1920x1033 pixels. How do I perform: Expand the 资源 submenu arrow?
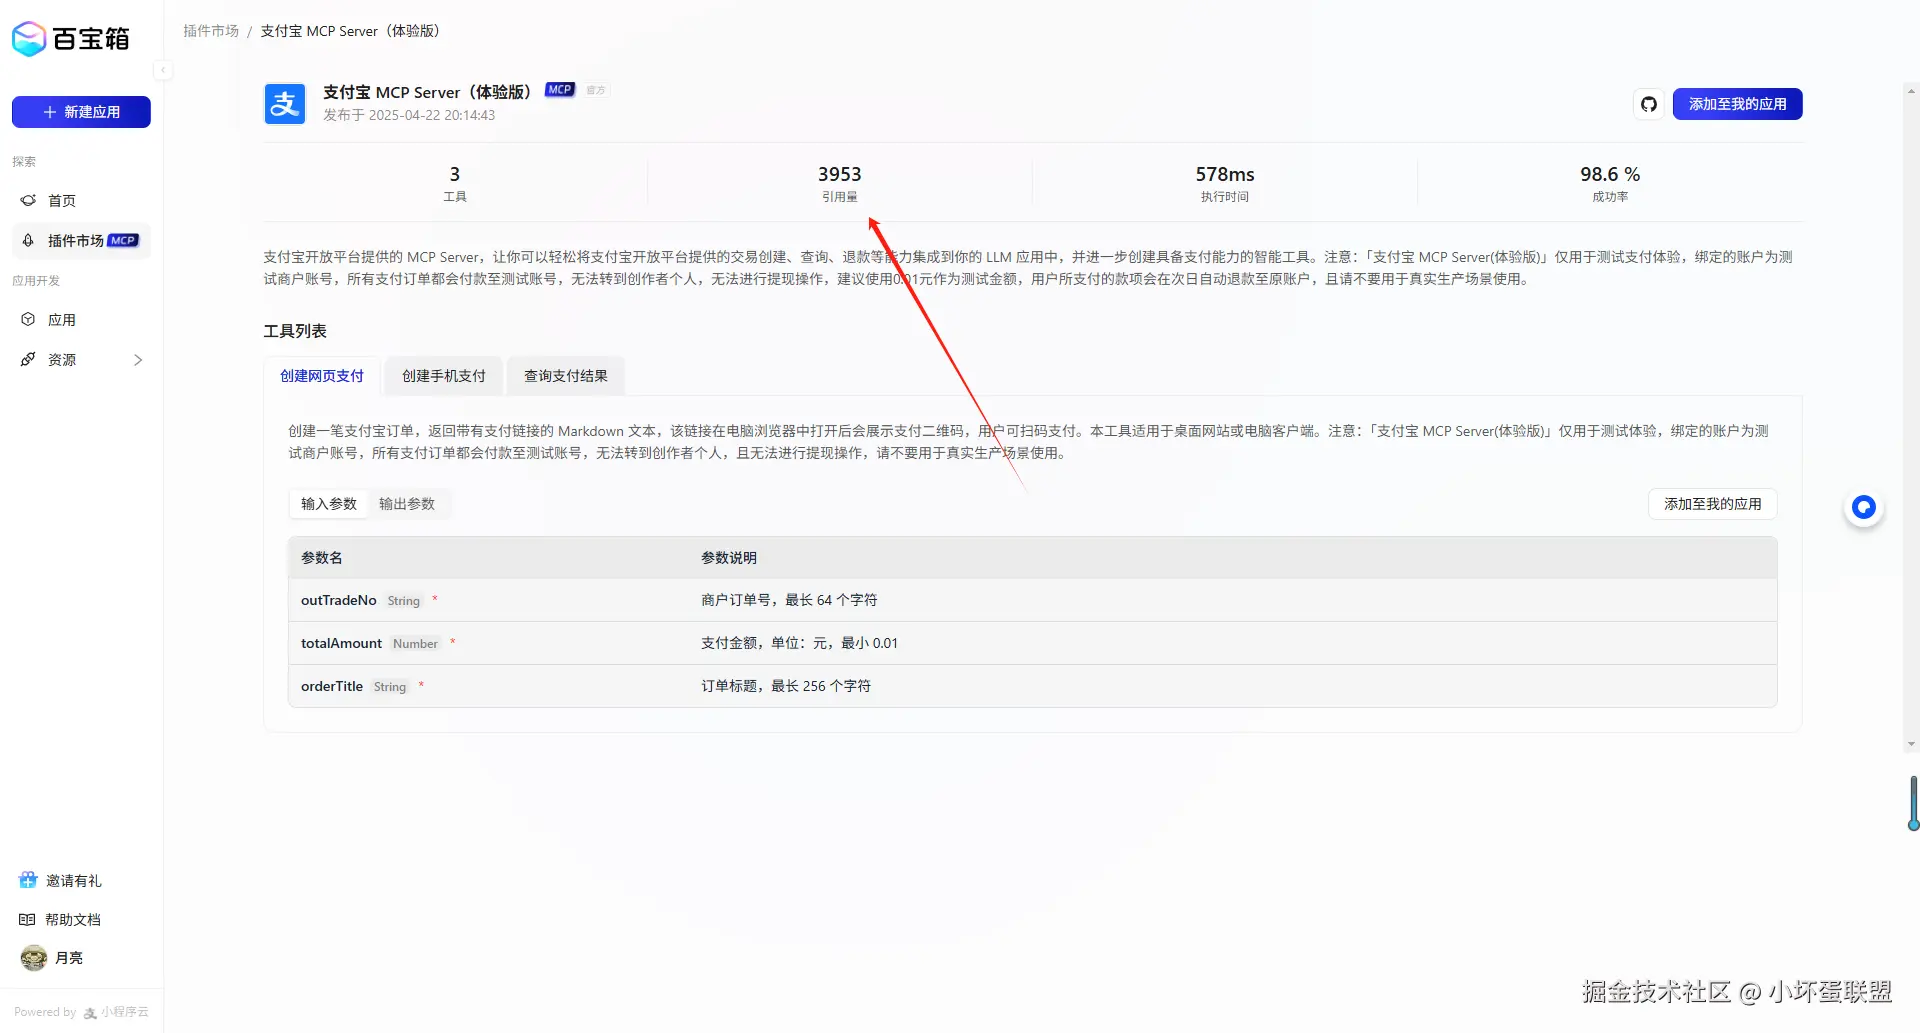point(138,360)
